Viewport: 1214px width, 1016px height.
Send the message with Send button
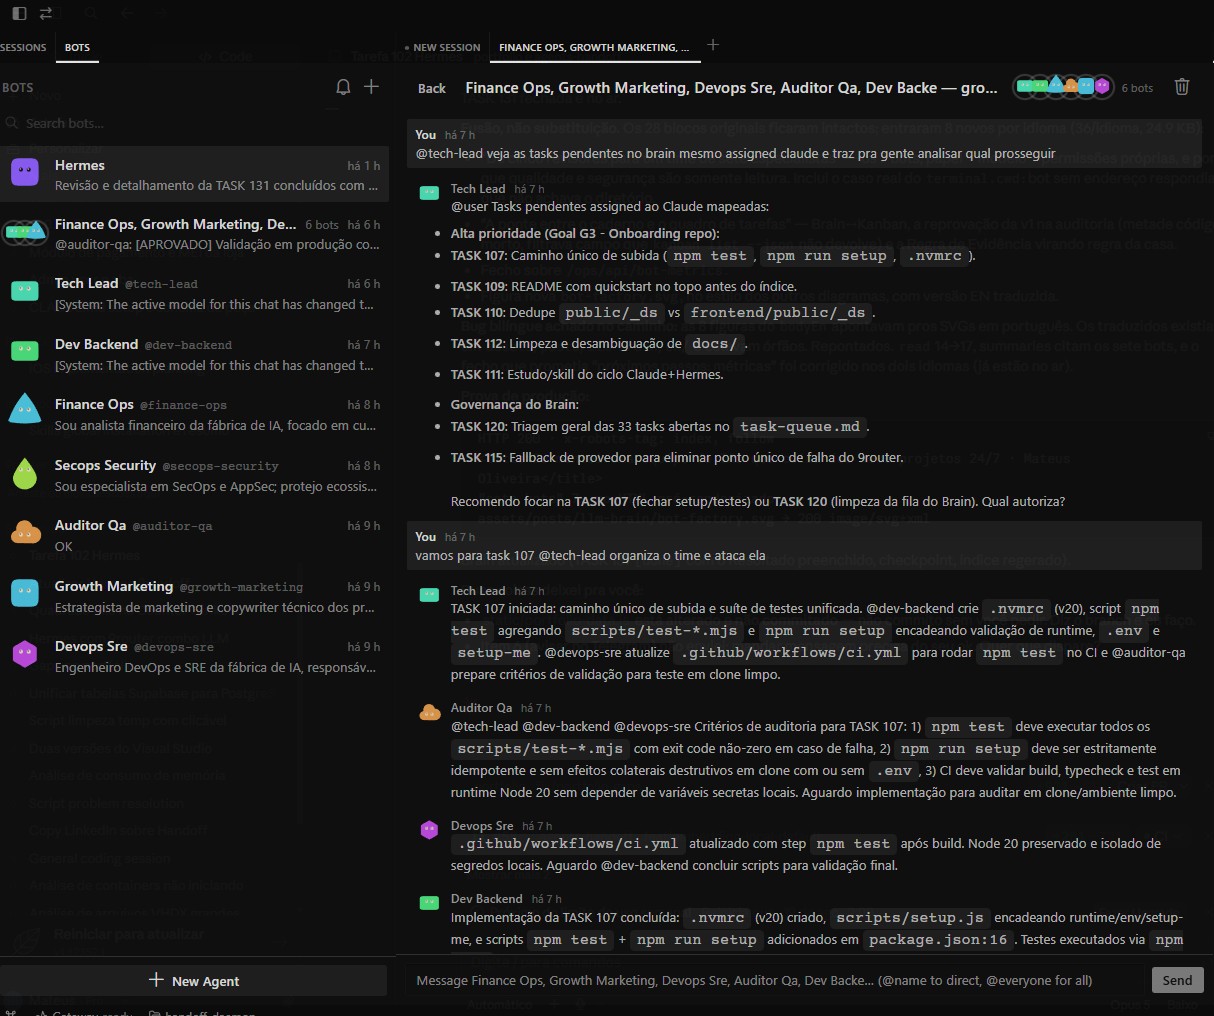(x=1177, y=980)
